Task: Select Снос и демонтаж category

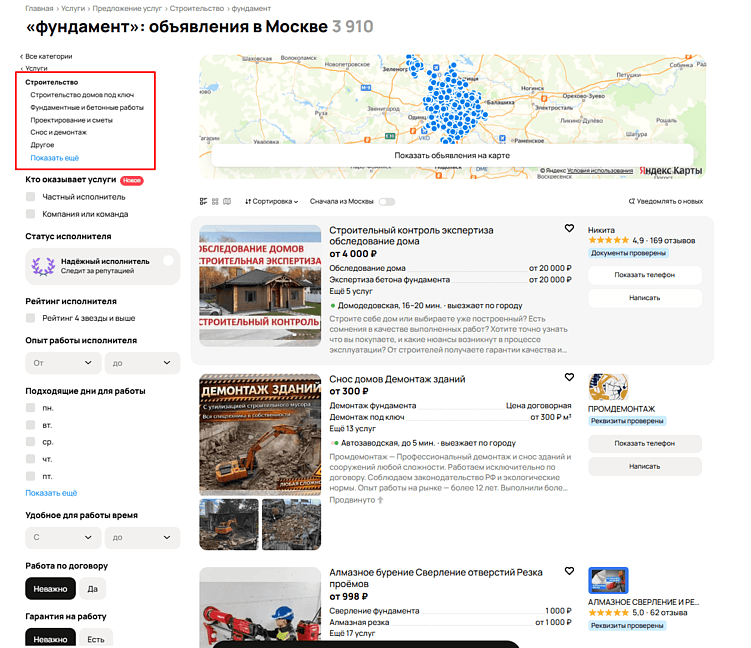Action: click(x=58, y=132)
